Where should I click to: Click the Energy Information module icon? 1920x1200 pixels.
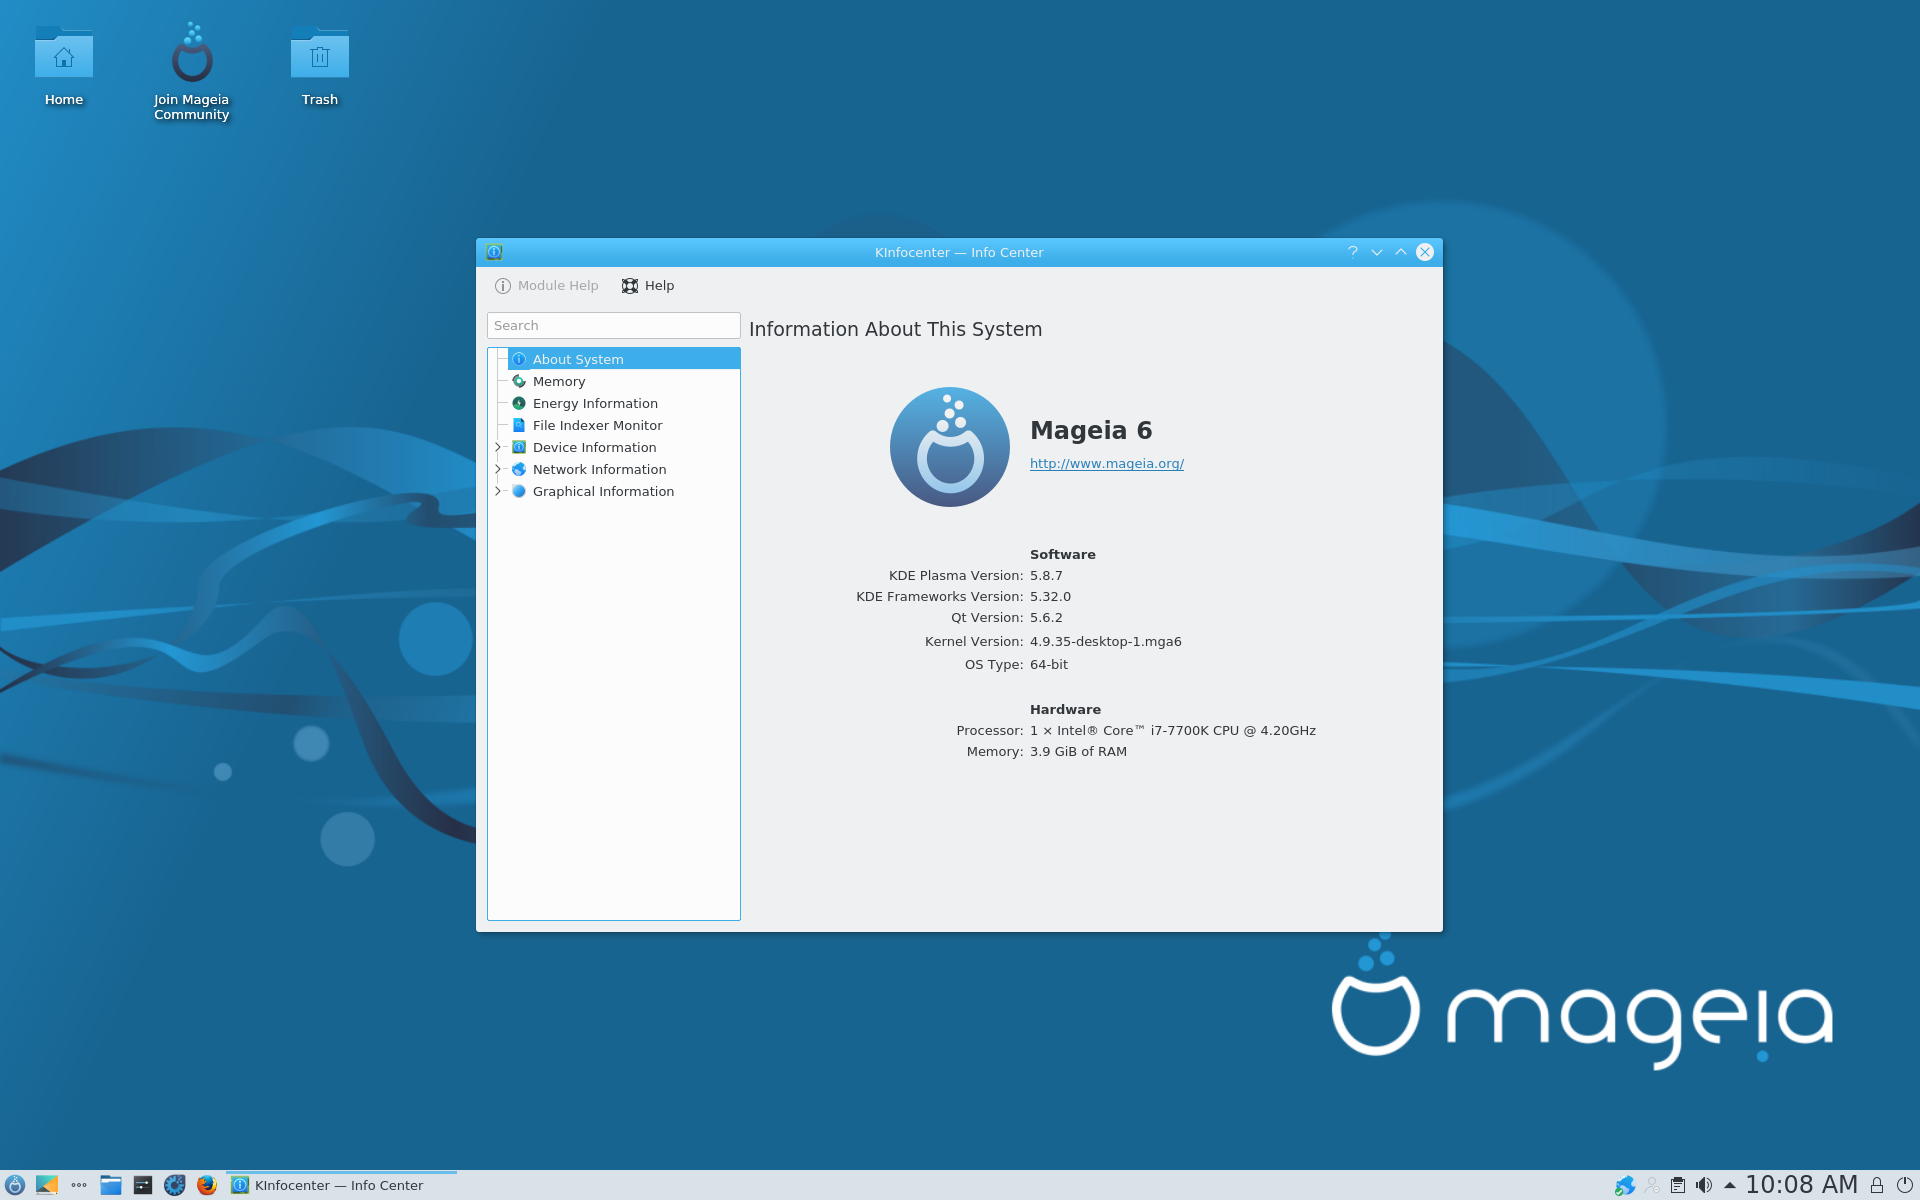(519, 403)
